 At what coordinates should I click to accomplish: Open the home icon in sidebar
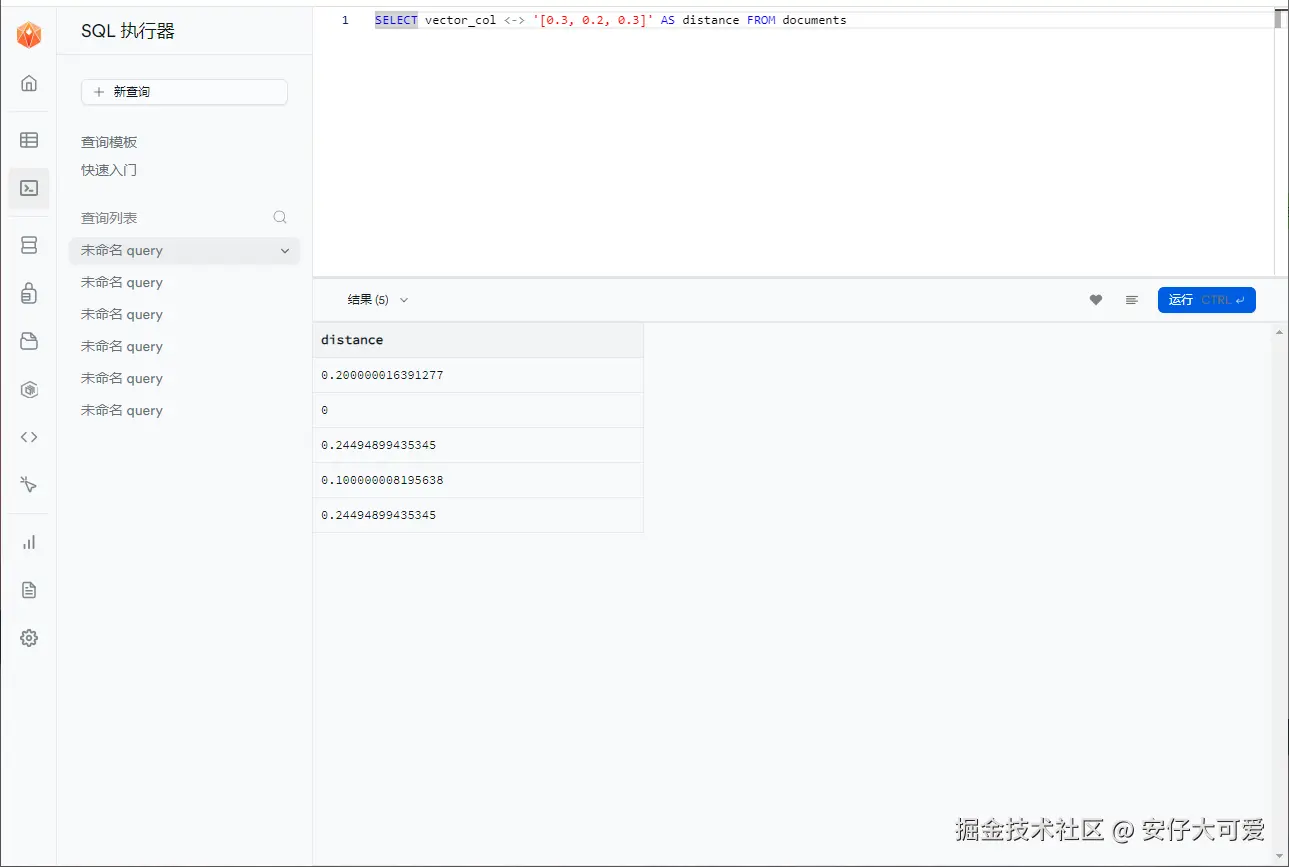click(29, 83)
